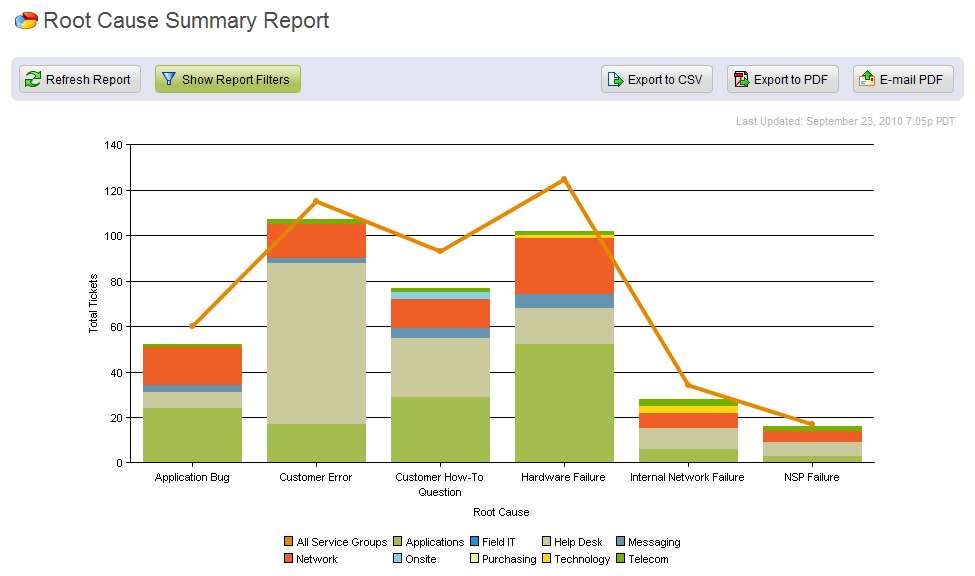Click the Applications segment in Hardware Failure bar
This screenshot has height=576, width=975.
pyautogui.click(x=564, y=403)
